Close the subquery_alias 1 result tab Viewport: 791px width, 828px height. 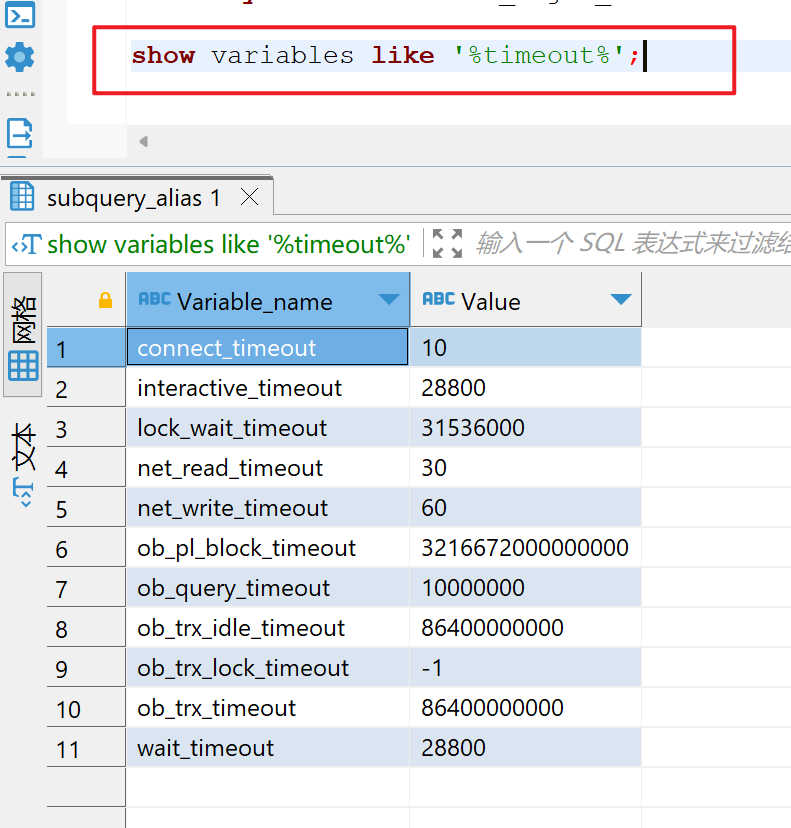click(x=250, y=198)
